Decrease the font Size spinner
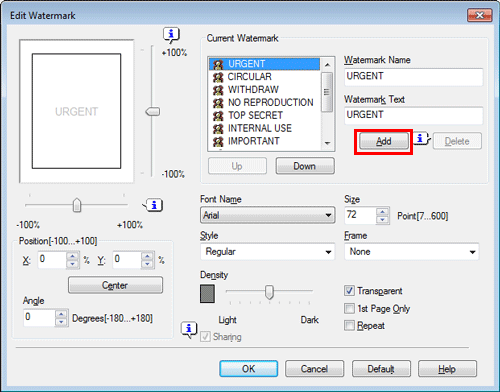 (382, 220)
